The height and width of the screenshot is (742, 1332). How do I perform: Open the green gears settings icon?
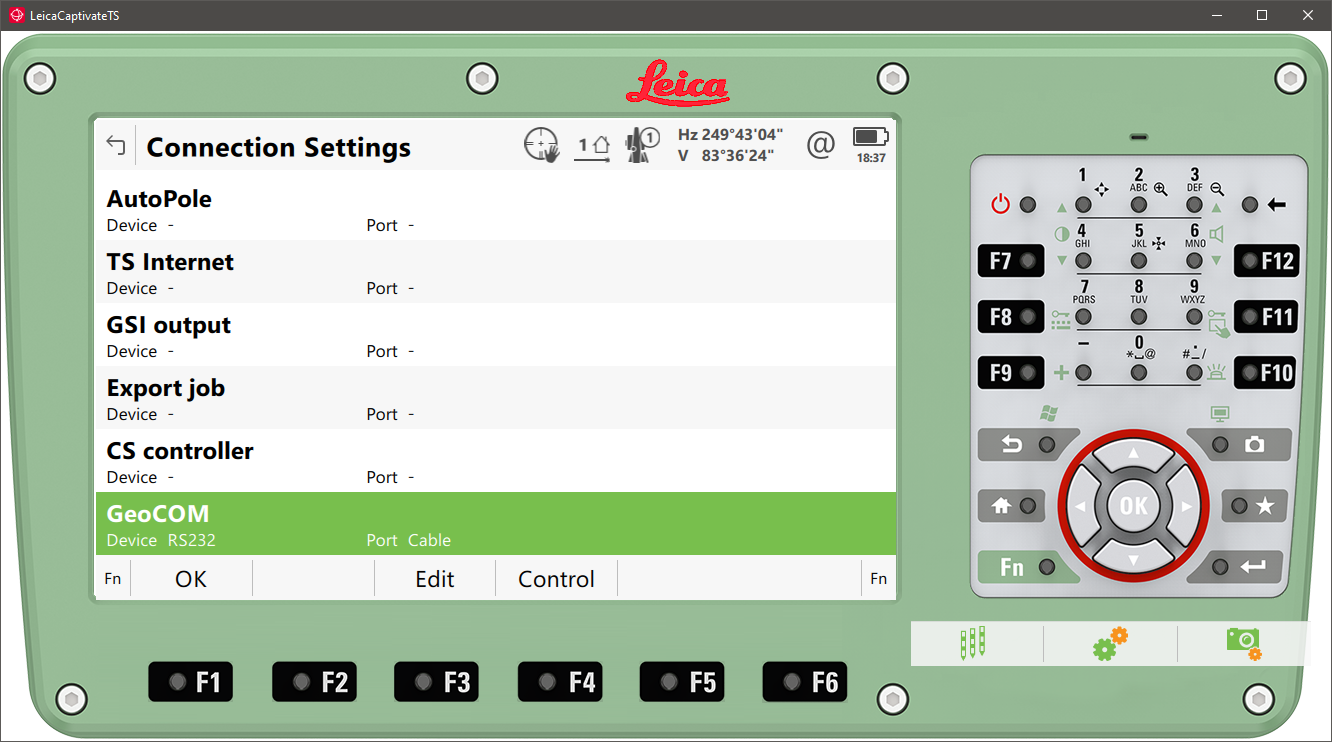pyautogui.click(x=1110, y=643)
